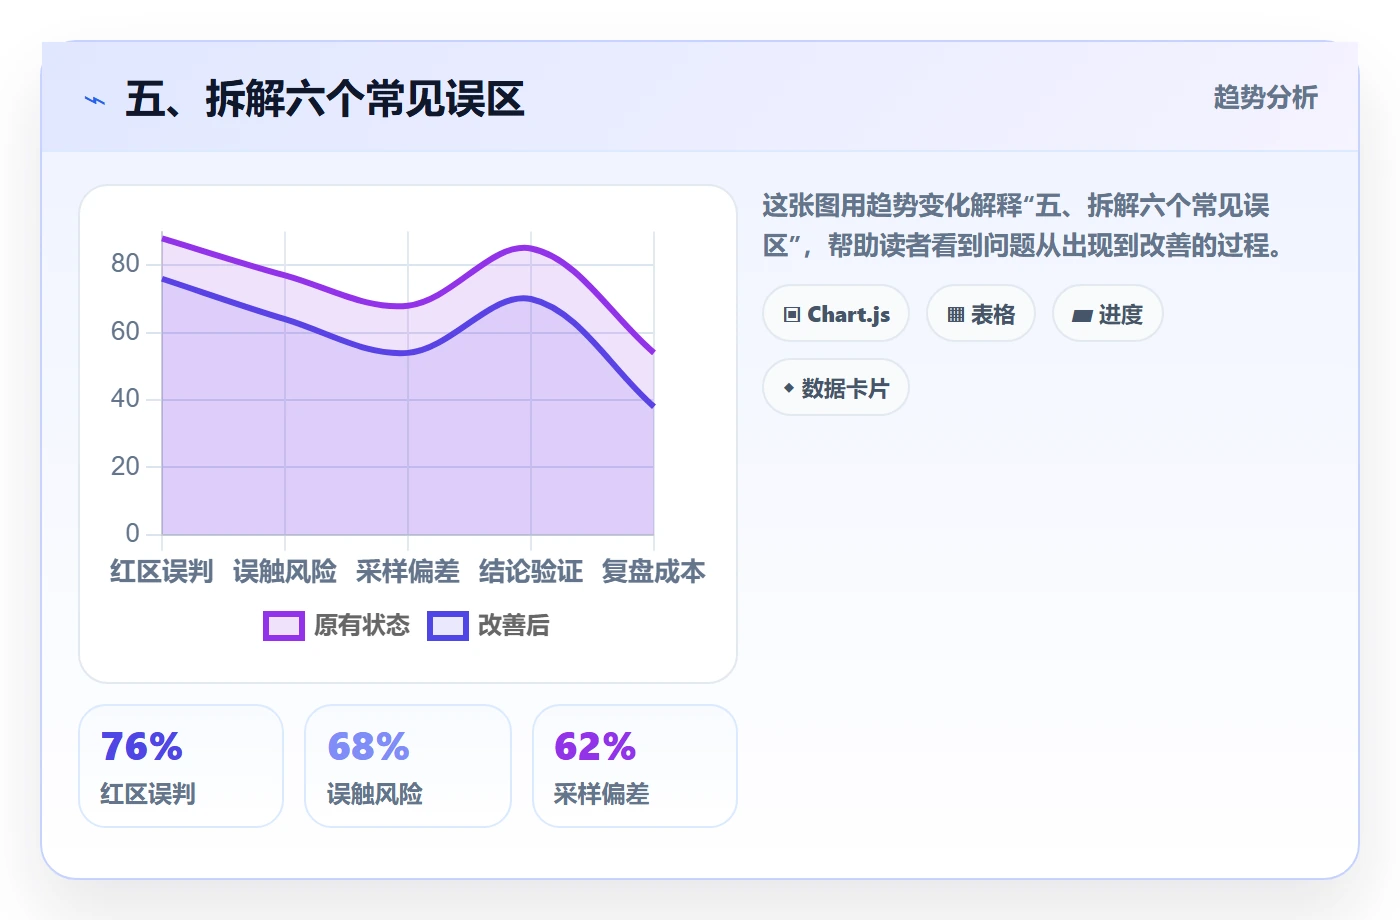Click the 60 y-axis value
Image resolution: width=1400 pixels, height=920 pixels.
(x=125, y=332)
